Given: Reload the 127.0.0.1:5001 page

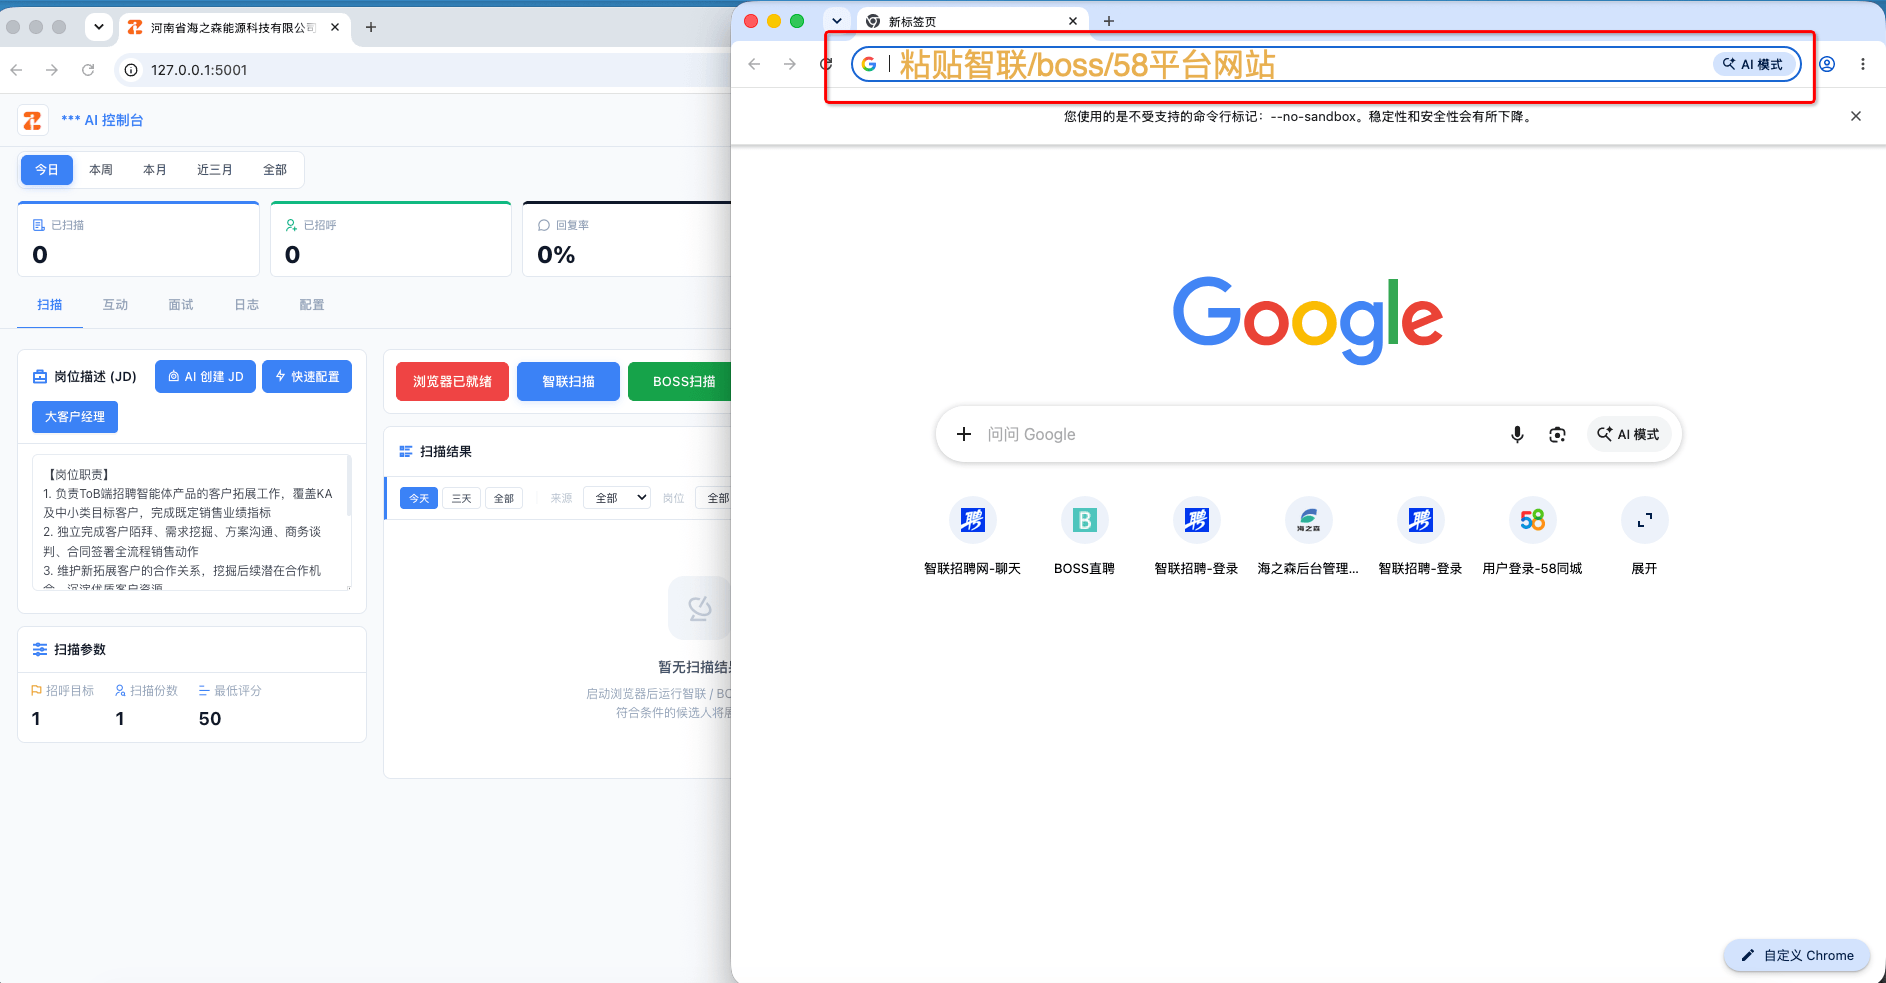Looking at the screenshot, I should coord(88,70).
